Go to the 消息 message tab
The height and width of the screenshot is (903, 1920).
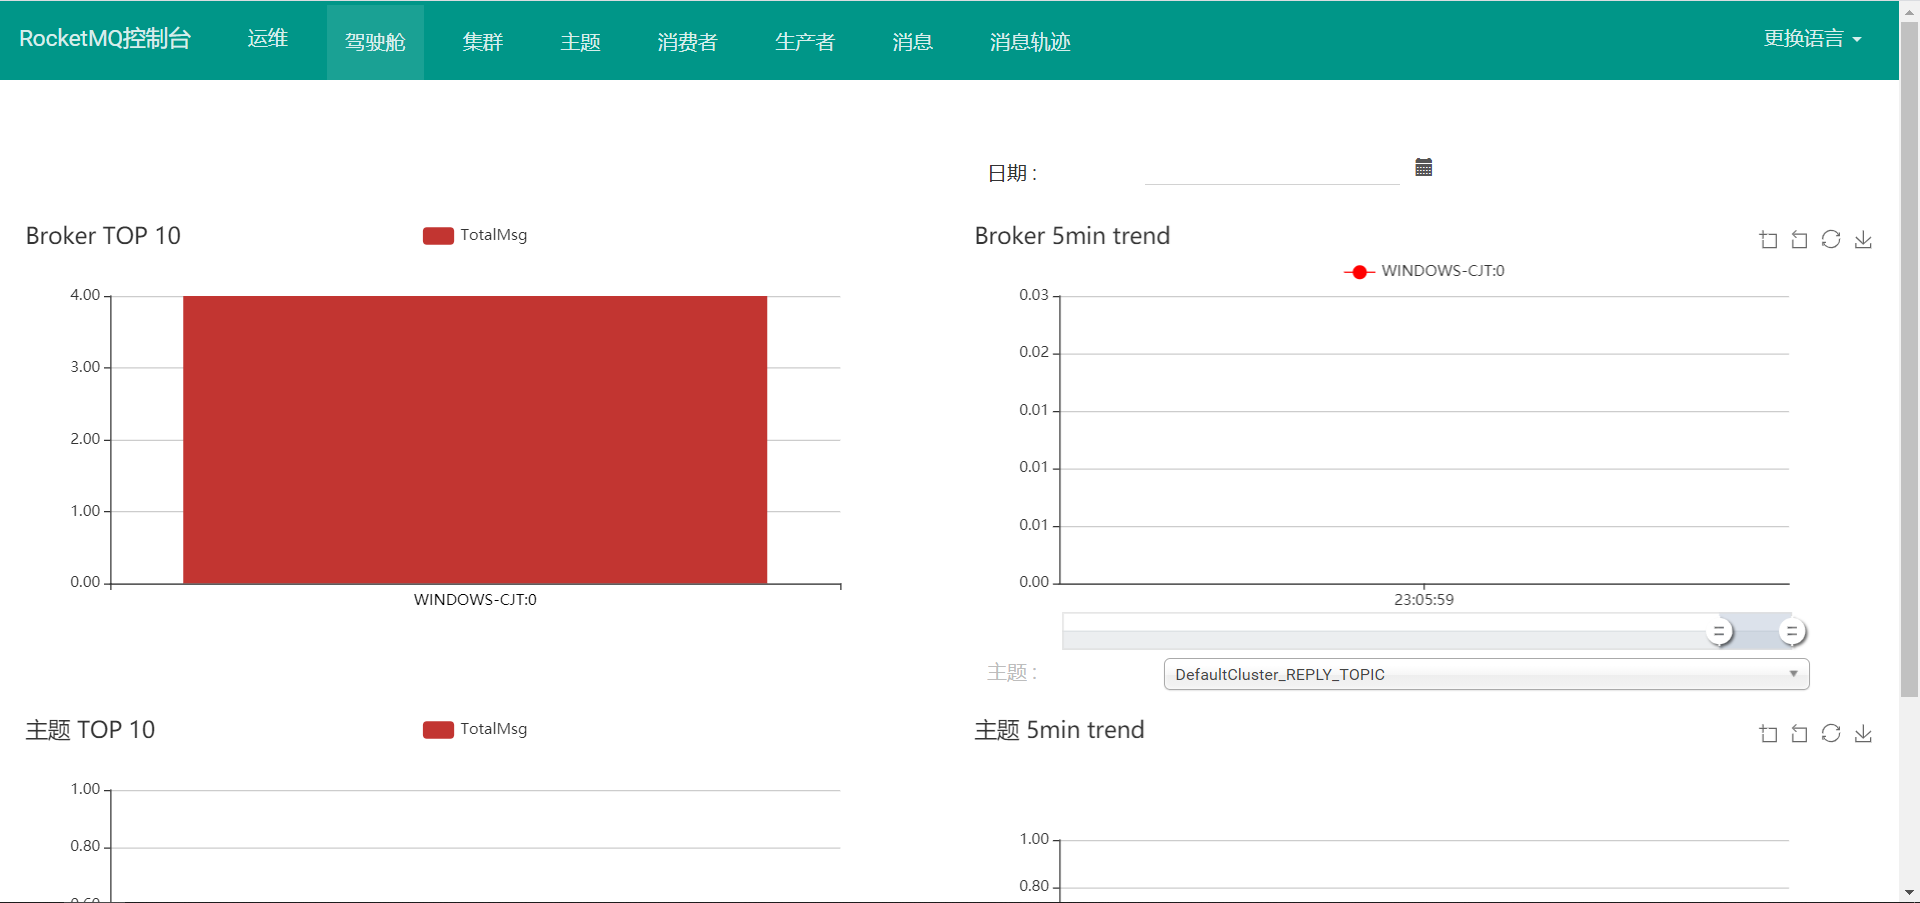[912, 42]
